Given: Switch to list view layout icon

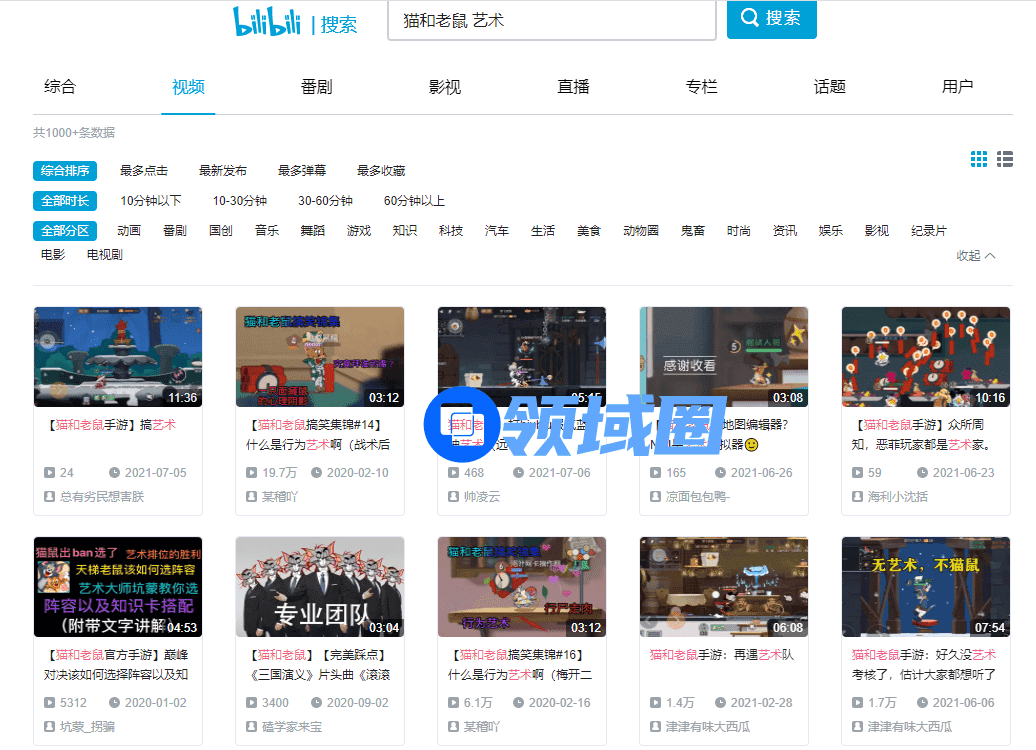Looking at the screenshot, I should pyautogui.click(x=1005, y=159).
